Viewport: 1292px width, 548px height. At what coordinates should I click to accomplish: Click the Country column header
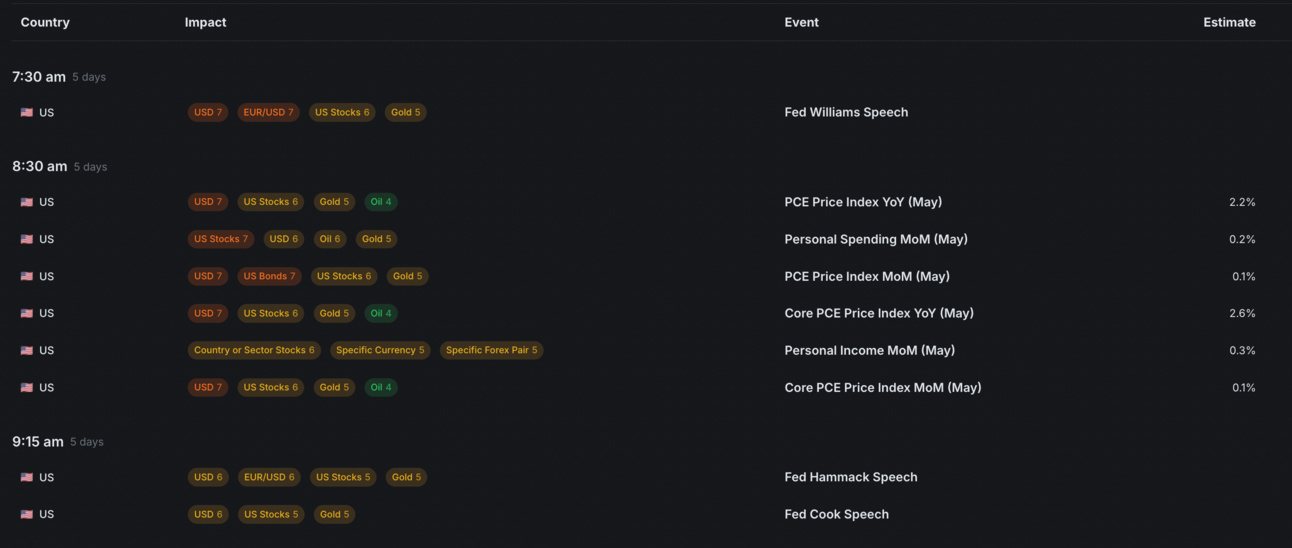[x=45, y=22]
